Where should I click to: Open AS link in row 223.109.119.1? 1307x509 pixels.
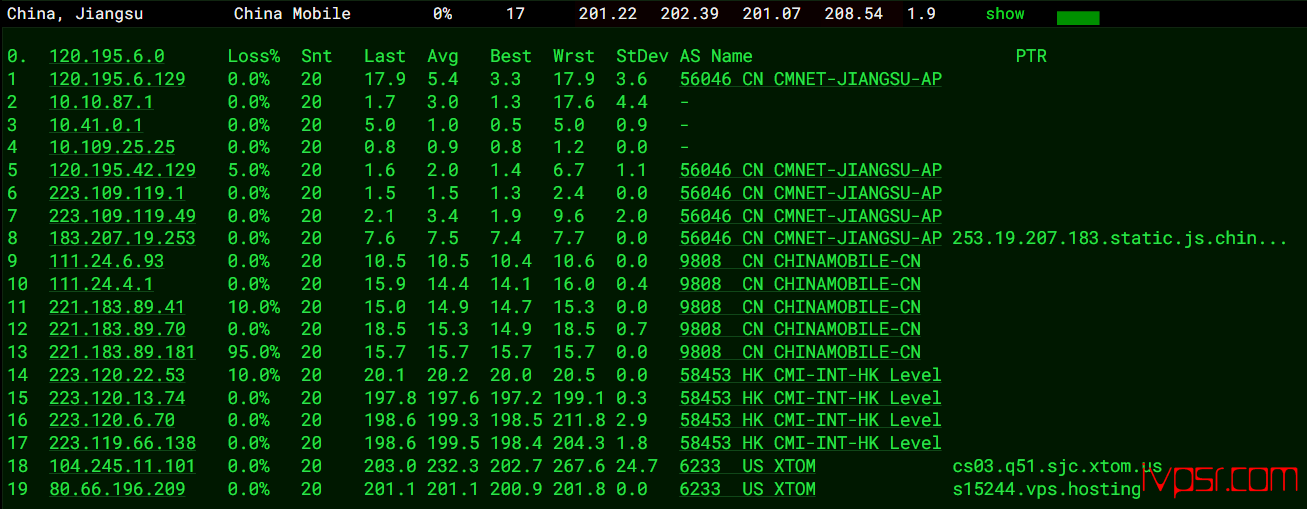point(810,193)
